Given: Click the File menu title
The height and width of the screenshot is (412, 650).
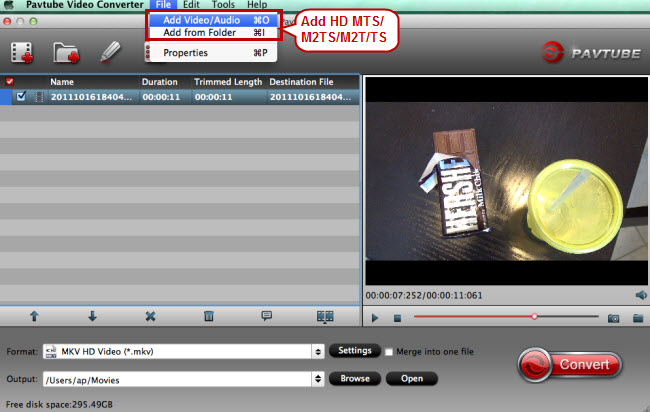Looking at the screenshot, I should [163, 5].
